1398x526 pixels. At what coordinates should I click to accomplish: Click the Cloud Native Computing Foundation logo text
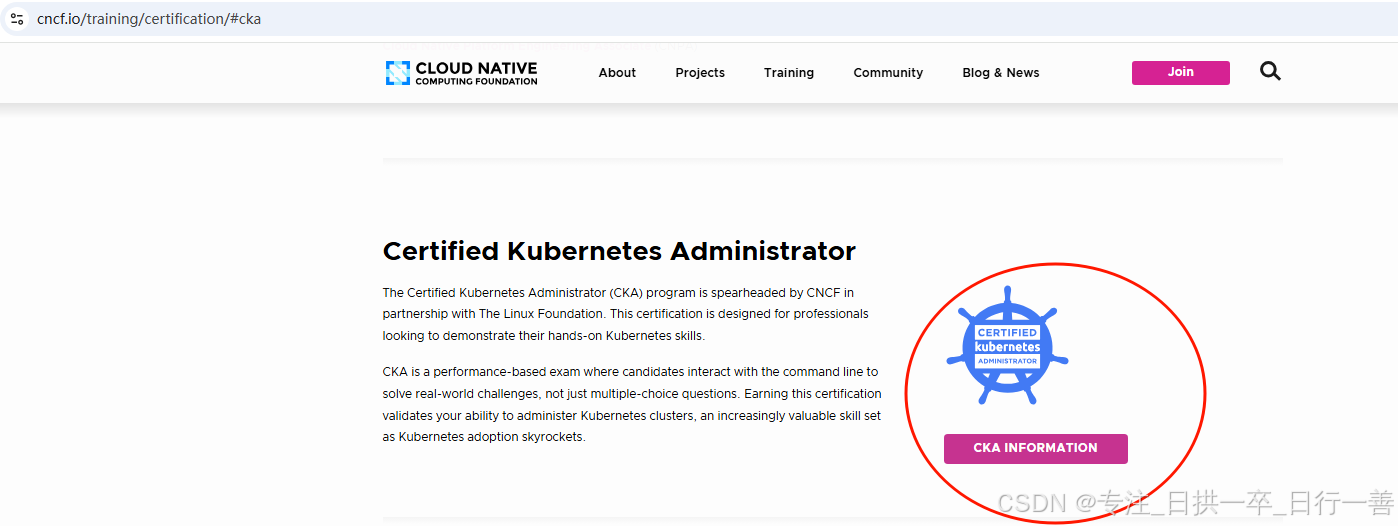tap(476, 73)
